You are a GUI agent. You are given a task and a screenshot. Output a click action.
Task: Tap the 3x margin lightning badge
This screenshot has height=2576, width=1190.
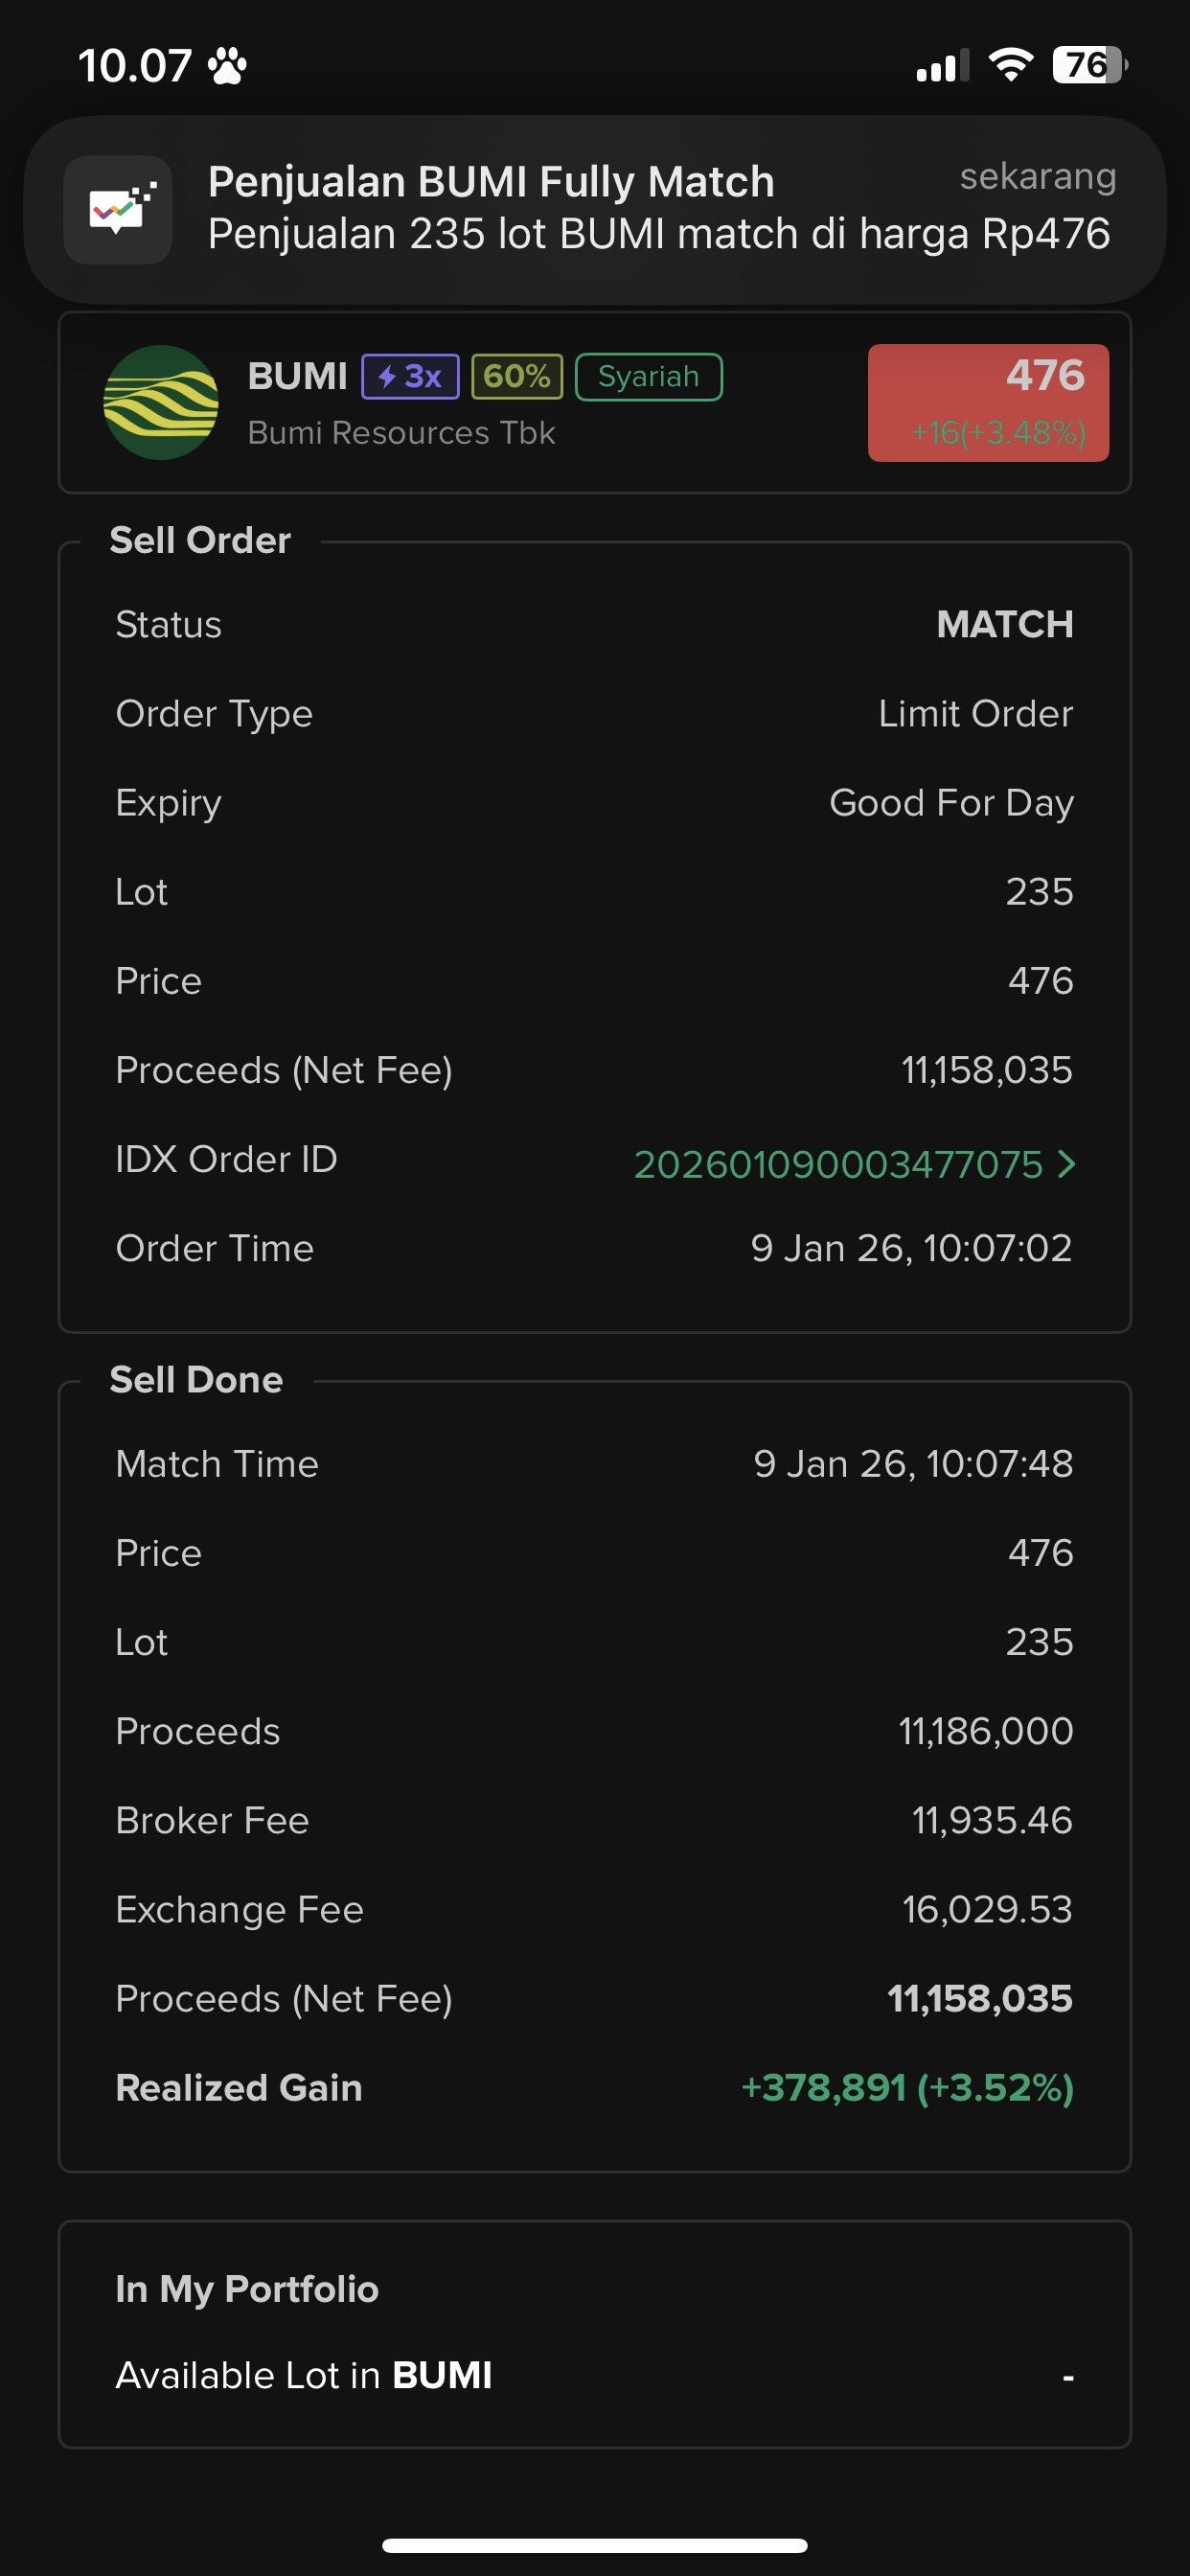410,377
